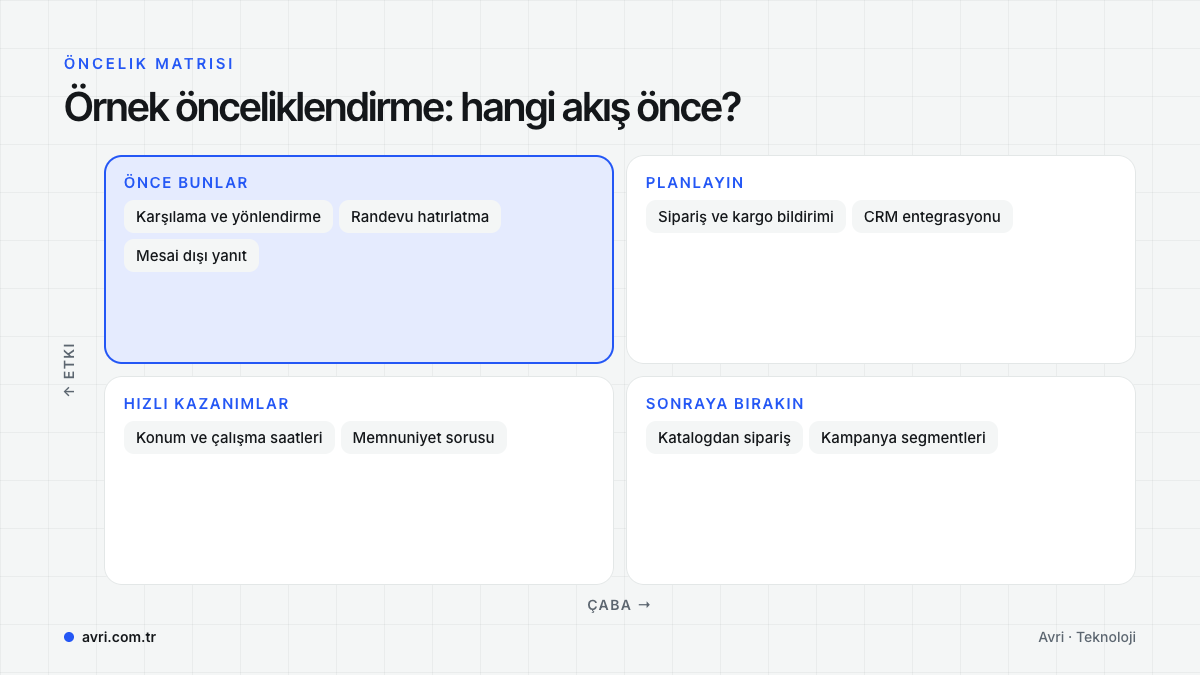Select the Konum ve çalışma saatleri chip

click(x=229, y=438)
